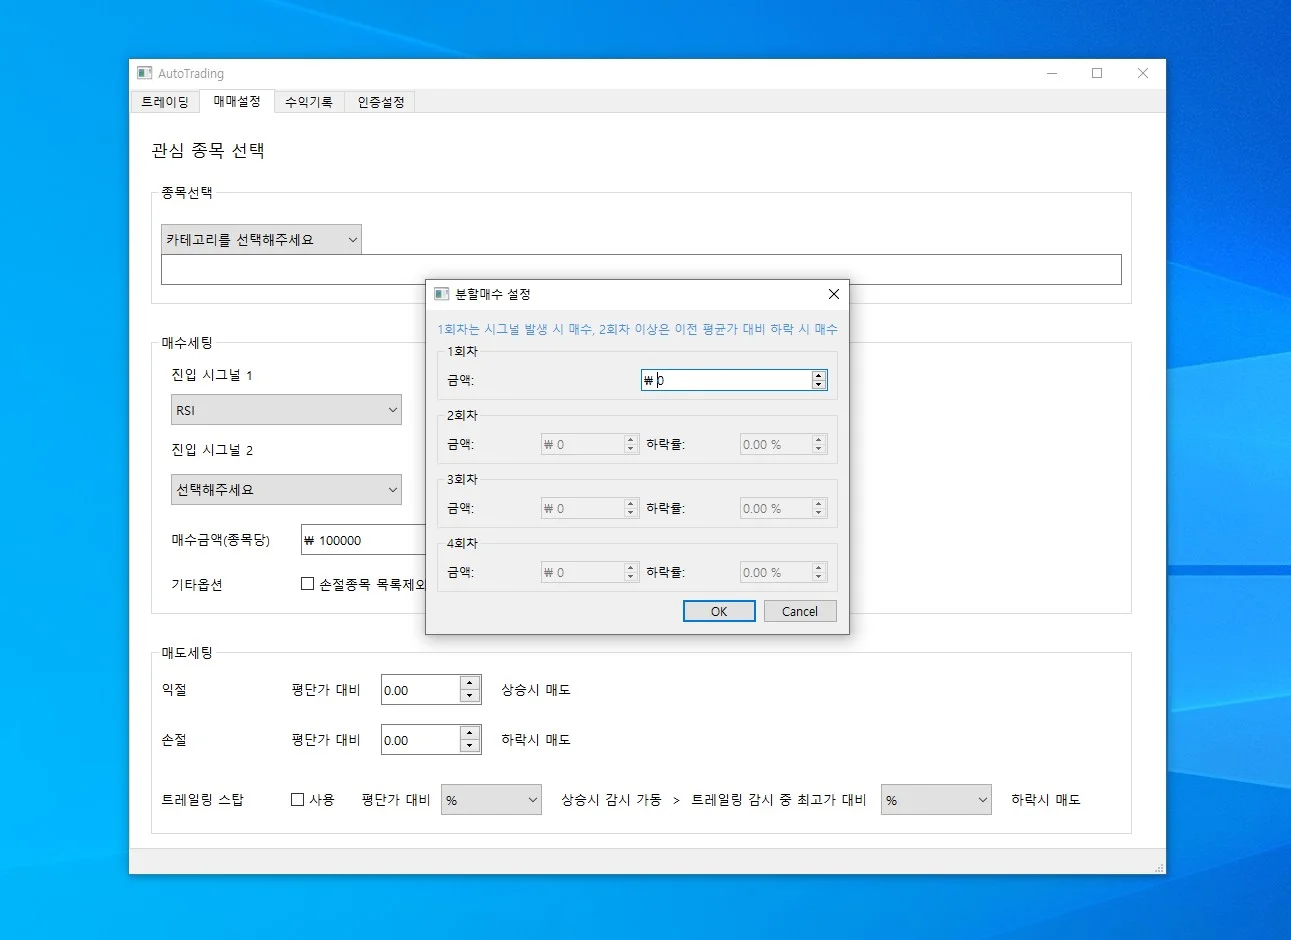Open the 카테고리를 선택해주세요 dropdown
Screen dimensions: 1291x940
click(261, 240)
